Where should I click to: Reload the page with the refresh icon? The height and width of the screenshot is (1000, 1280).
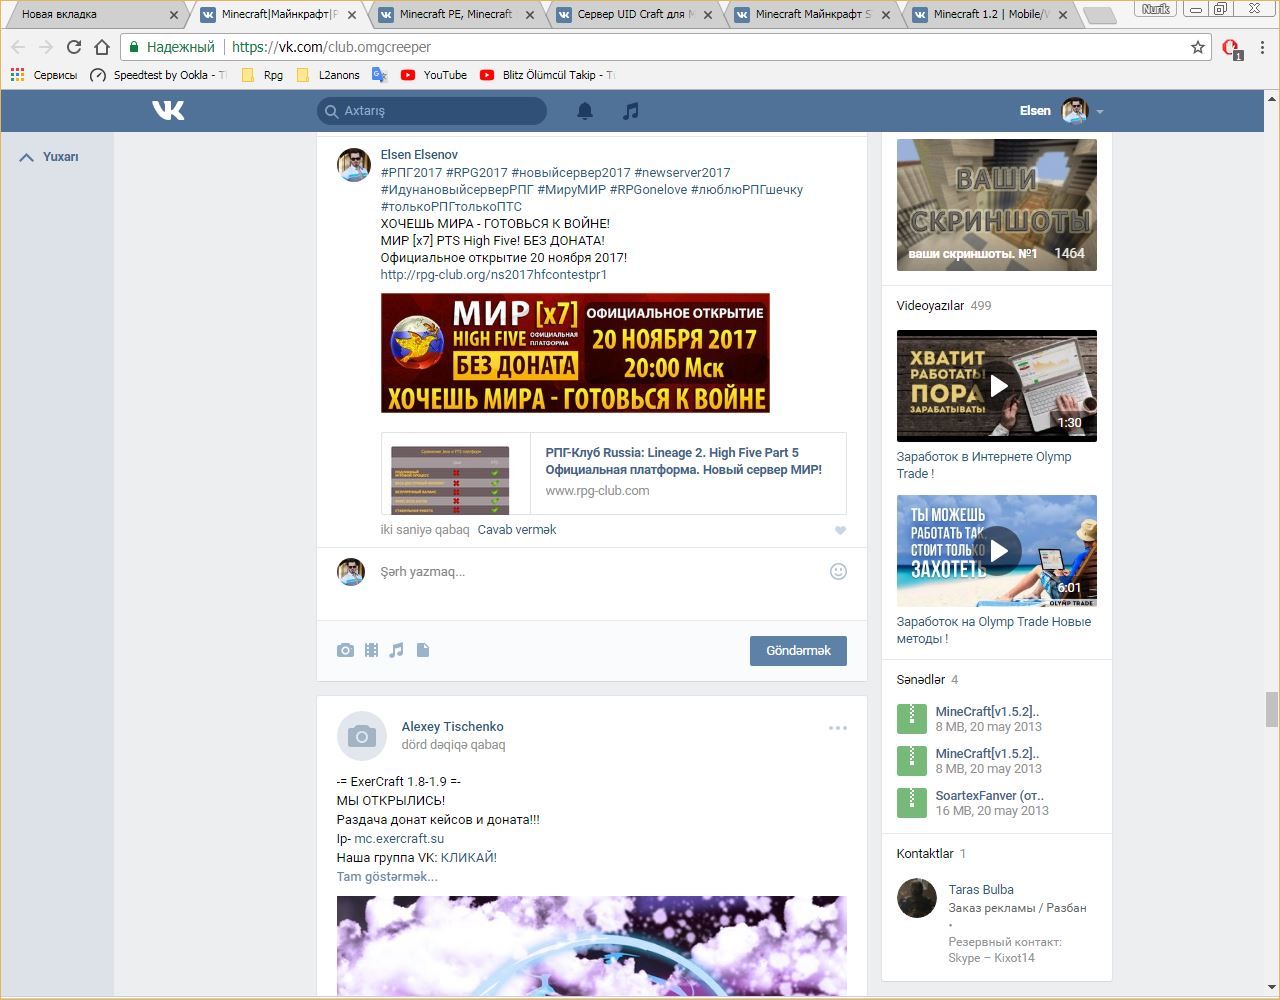point(73,47)
